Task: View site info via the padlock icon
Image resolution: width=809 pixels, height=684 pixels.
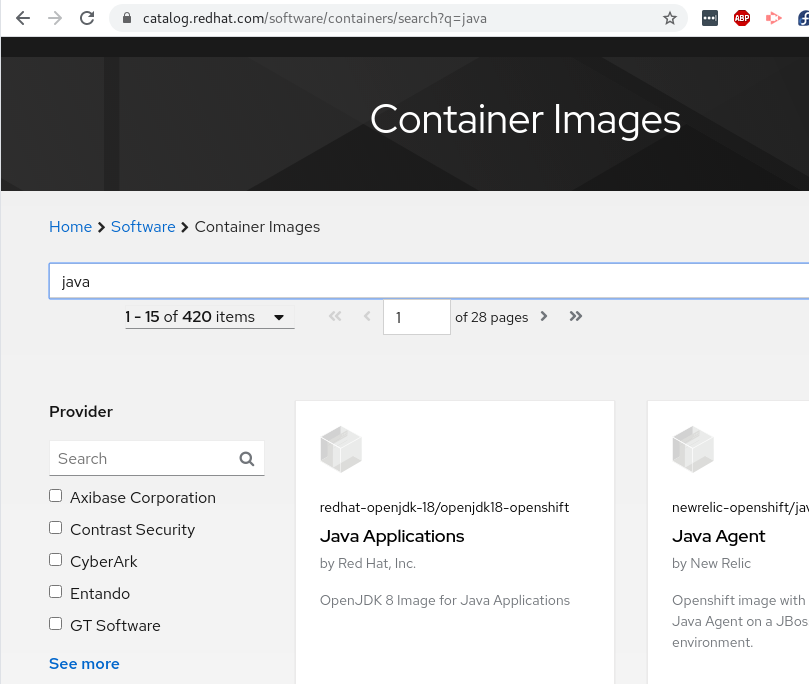Action: pyautogui.click(x=126, y=19)
